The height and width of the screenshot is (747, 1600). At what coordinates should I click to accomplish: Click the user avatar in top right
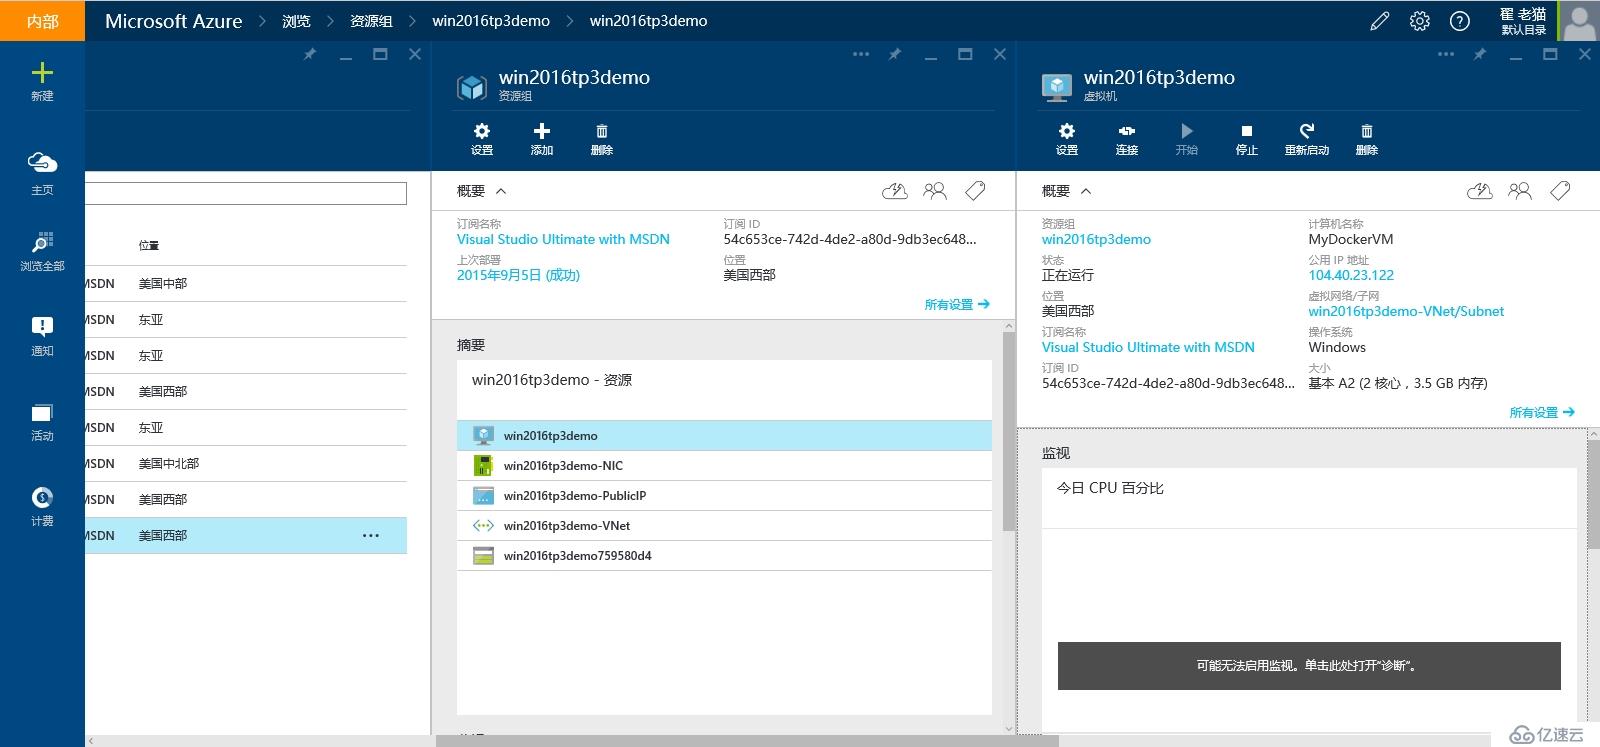click(1580, 21)
